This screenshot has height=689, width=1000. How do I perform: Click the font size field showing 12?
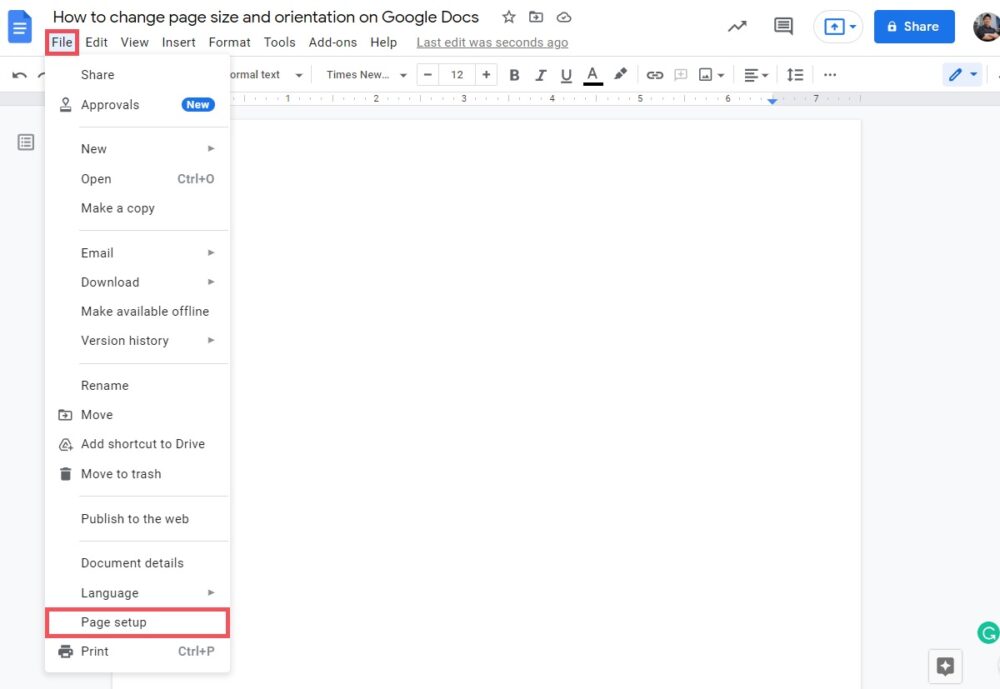(457, 75)
